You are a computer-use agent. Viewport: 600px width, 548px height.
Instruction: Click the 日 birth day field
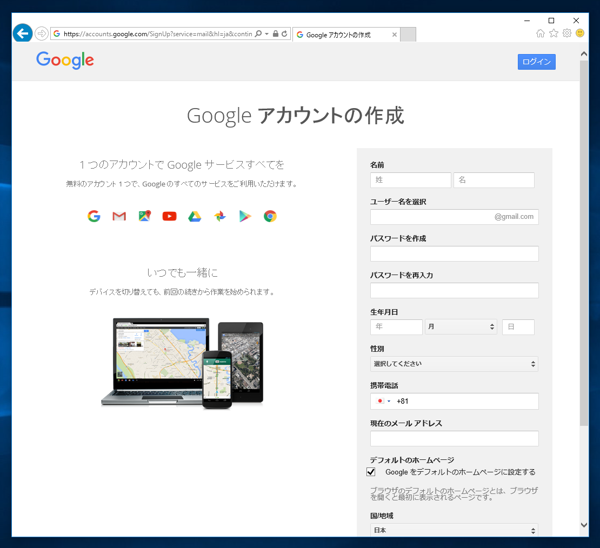(518, 327)
